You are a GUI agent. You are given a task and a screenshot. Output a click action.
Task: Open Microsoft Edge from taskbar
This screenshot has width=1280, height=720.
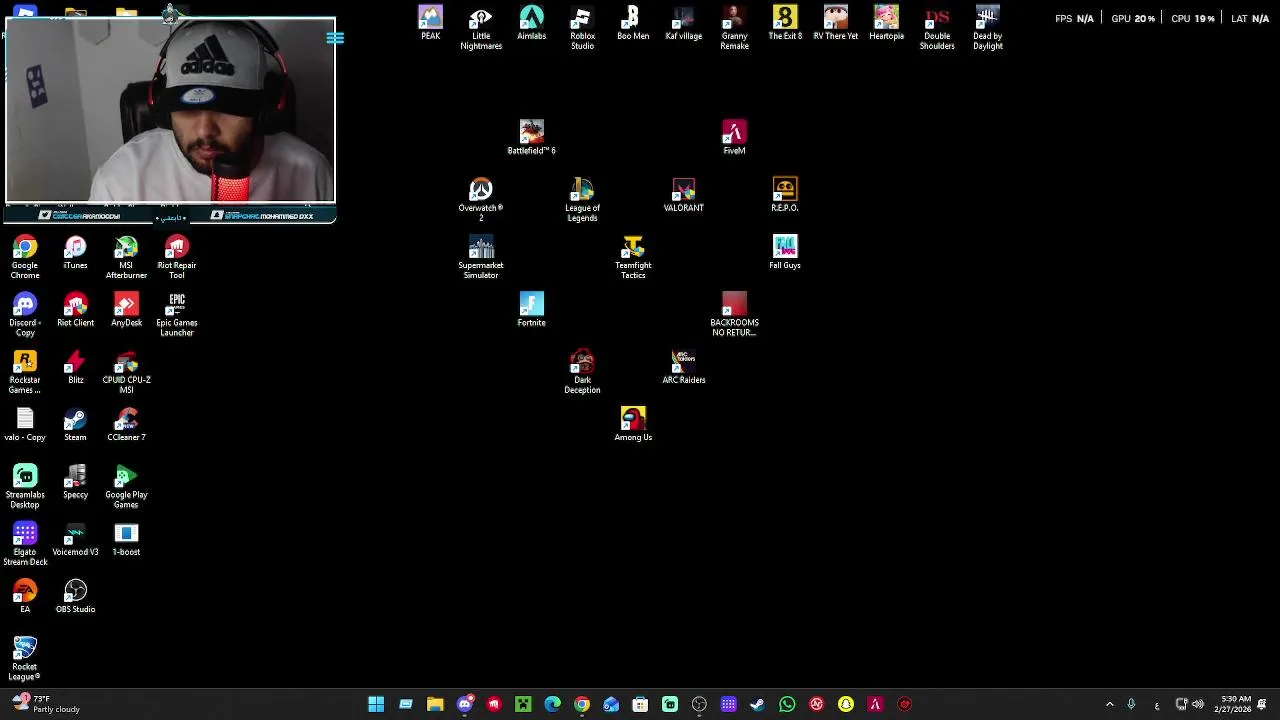coord(552,704)
